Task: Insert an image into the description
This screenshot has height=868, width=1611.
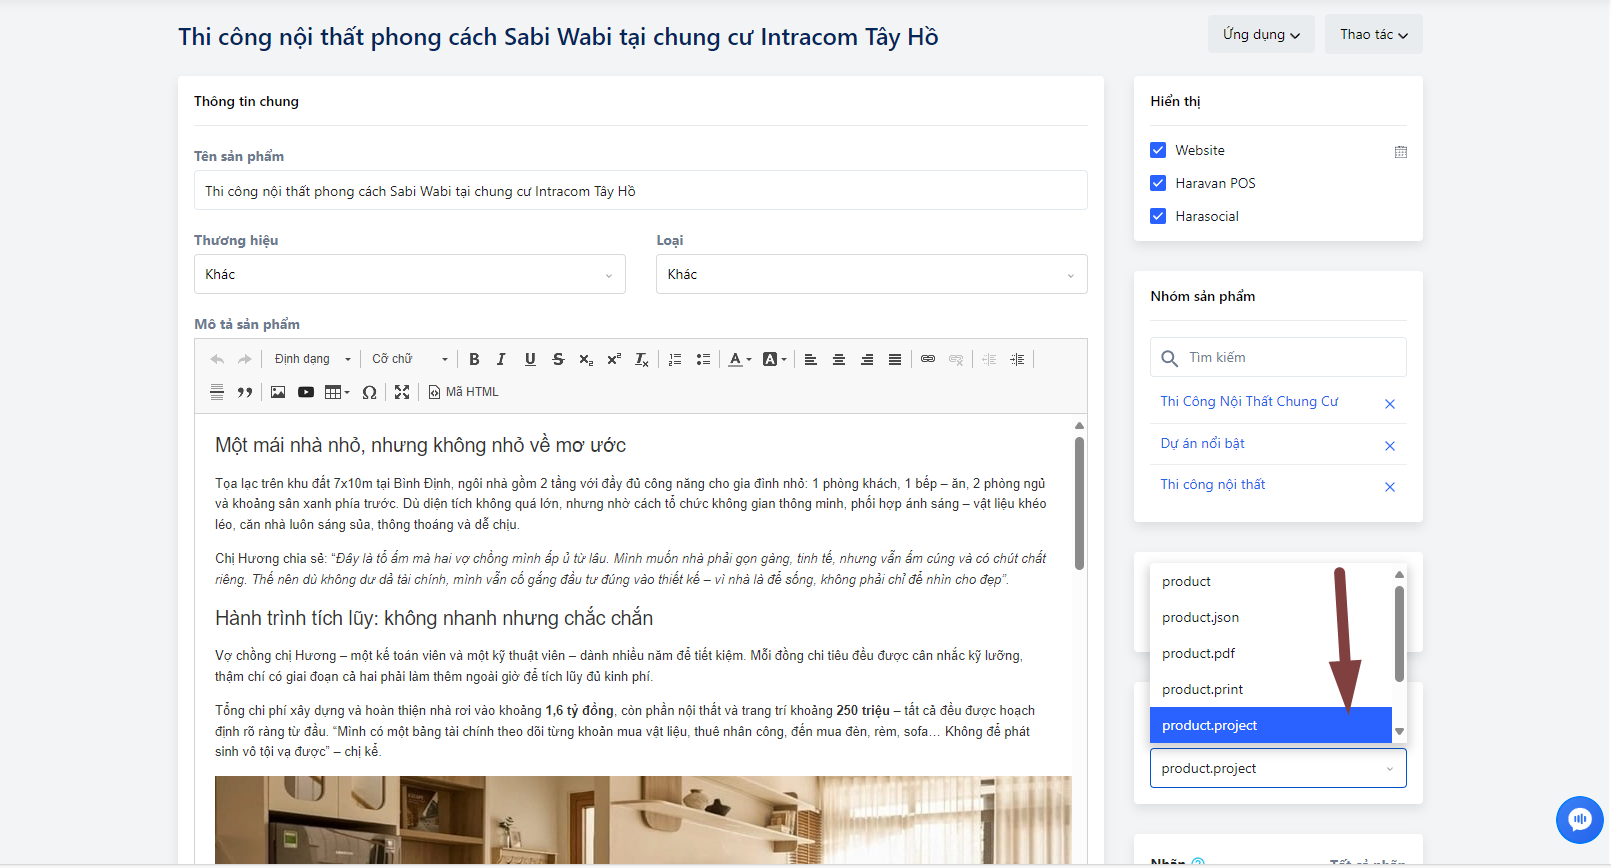Action: (x=278, y=392)
